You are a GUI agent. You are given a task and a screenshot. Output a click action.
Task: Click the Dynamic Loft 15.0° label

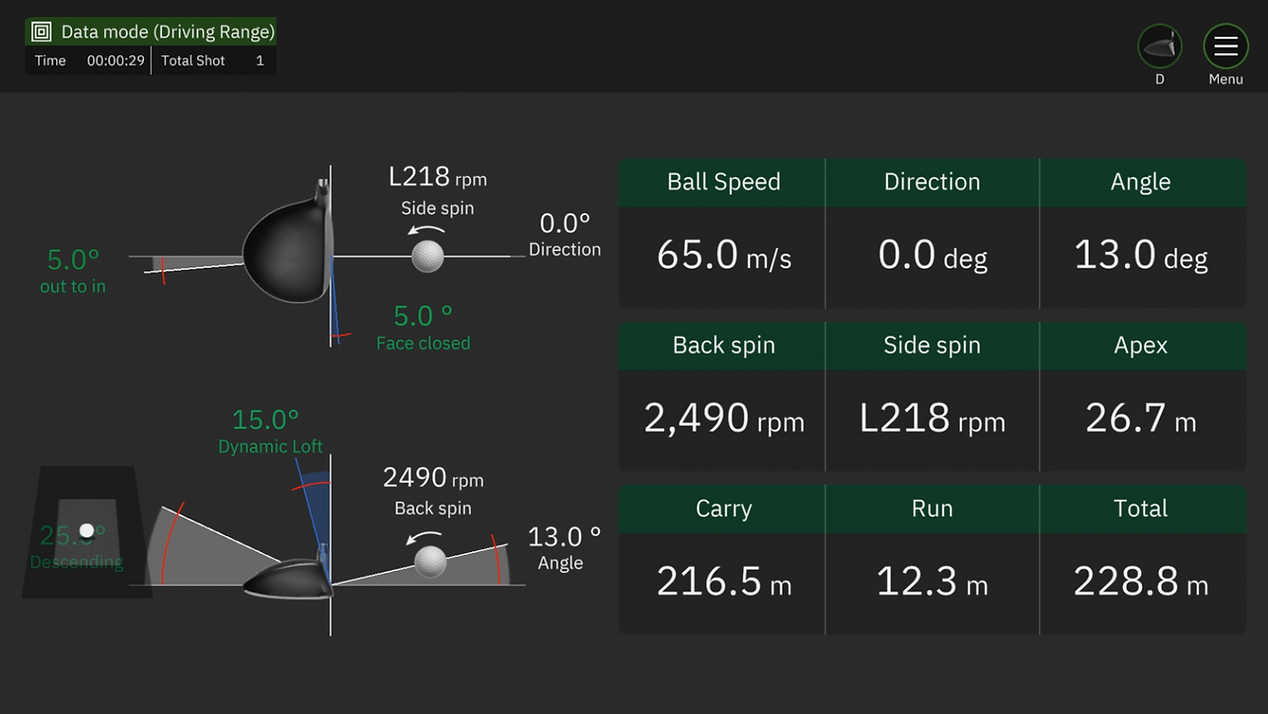click(x=268, y=431)
